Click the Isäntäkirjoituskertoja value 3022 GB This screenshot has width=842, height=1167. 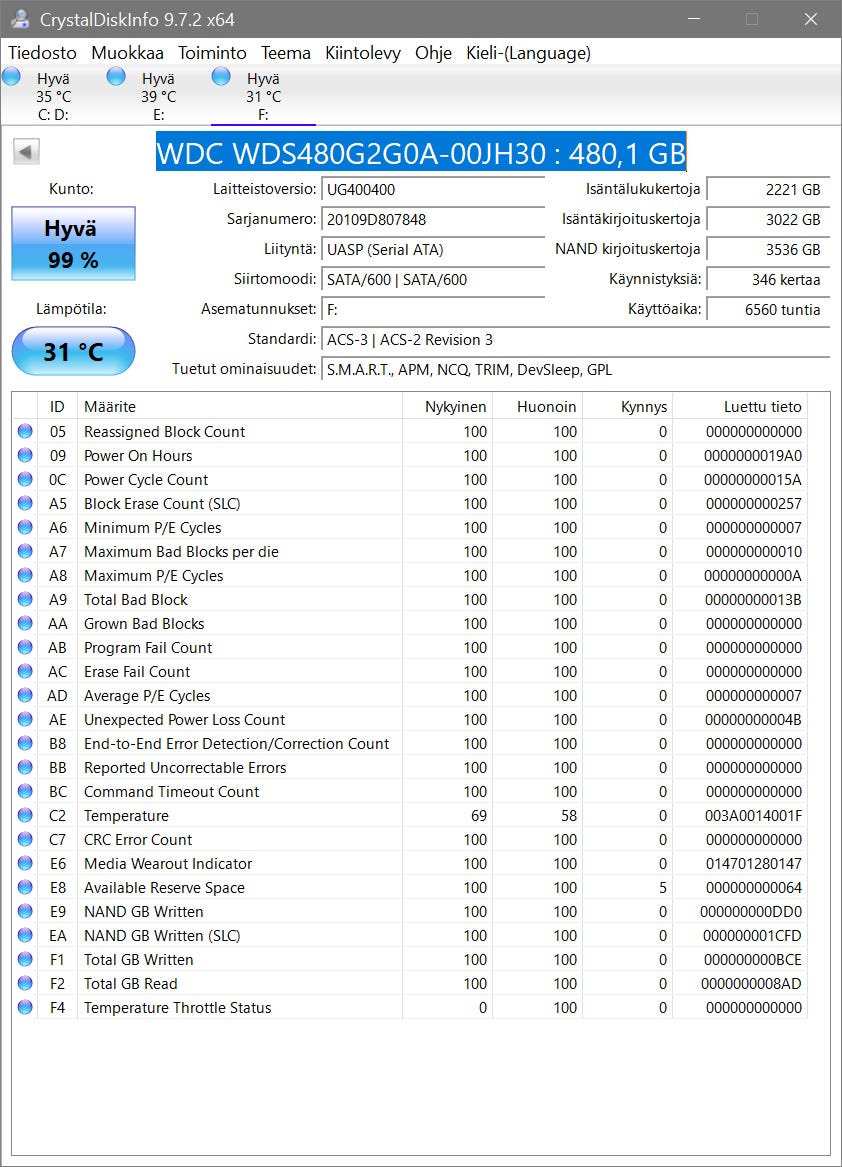tap(768, 220)
